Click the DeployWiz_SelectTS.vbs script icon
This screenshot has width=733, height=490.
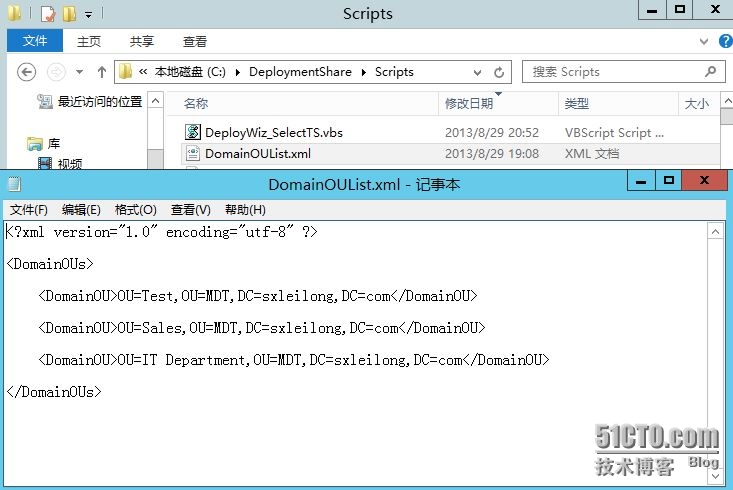[193, 132]
